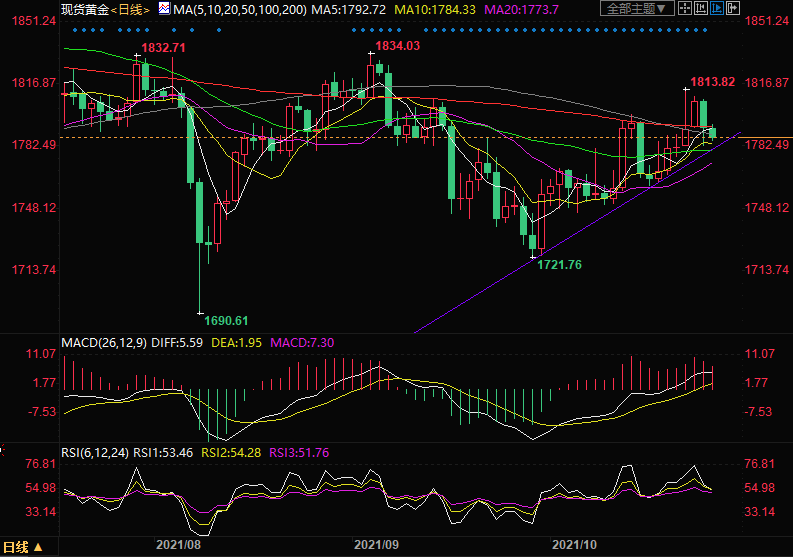The height and width of the screenshot is (557, 793).
Task: Click the 1721.76 low price label
Action: coord(560,264)
